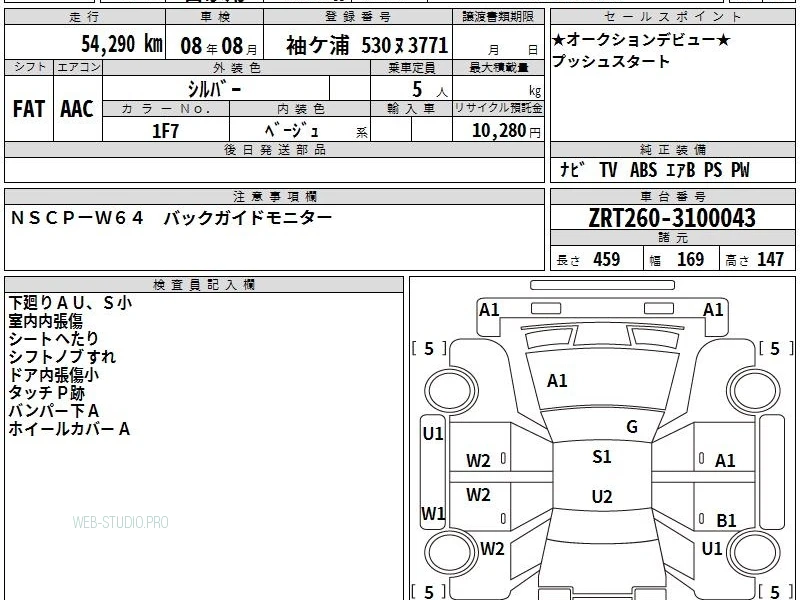Click the G mark on the windshield
Screen dimensions: 800x600
[x=632, y=427]
